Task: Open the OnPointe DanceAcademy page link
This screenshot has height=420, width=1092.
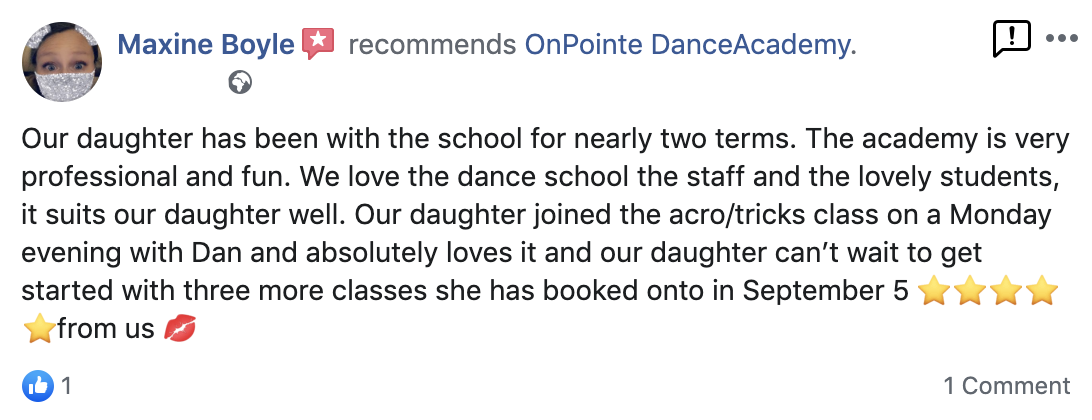Action: [x=690, y=44]
